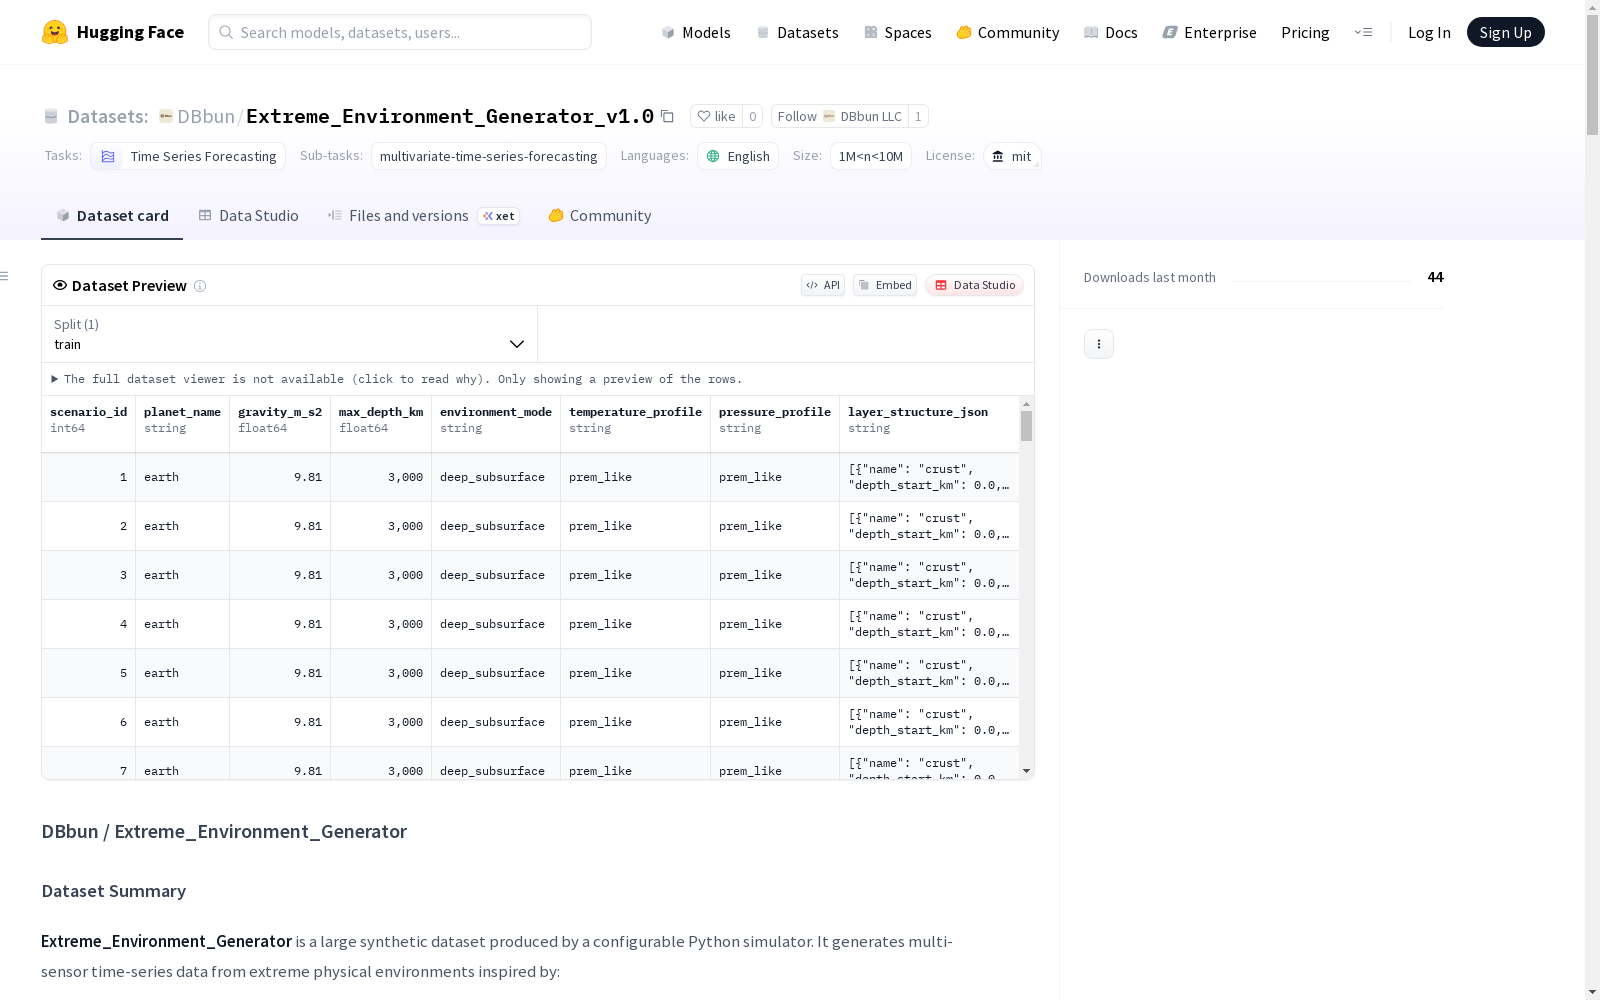This screenshot has height=1000, width=1600.
Task: Click the Embed button
Action: (885, 285)
